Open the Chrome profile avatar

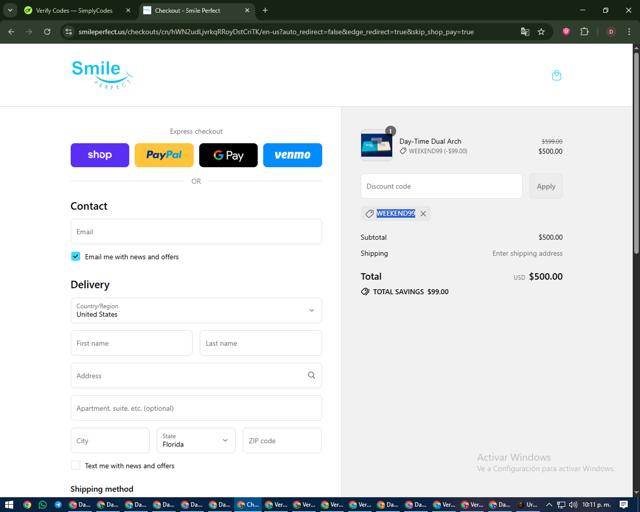coord(611,32)
